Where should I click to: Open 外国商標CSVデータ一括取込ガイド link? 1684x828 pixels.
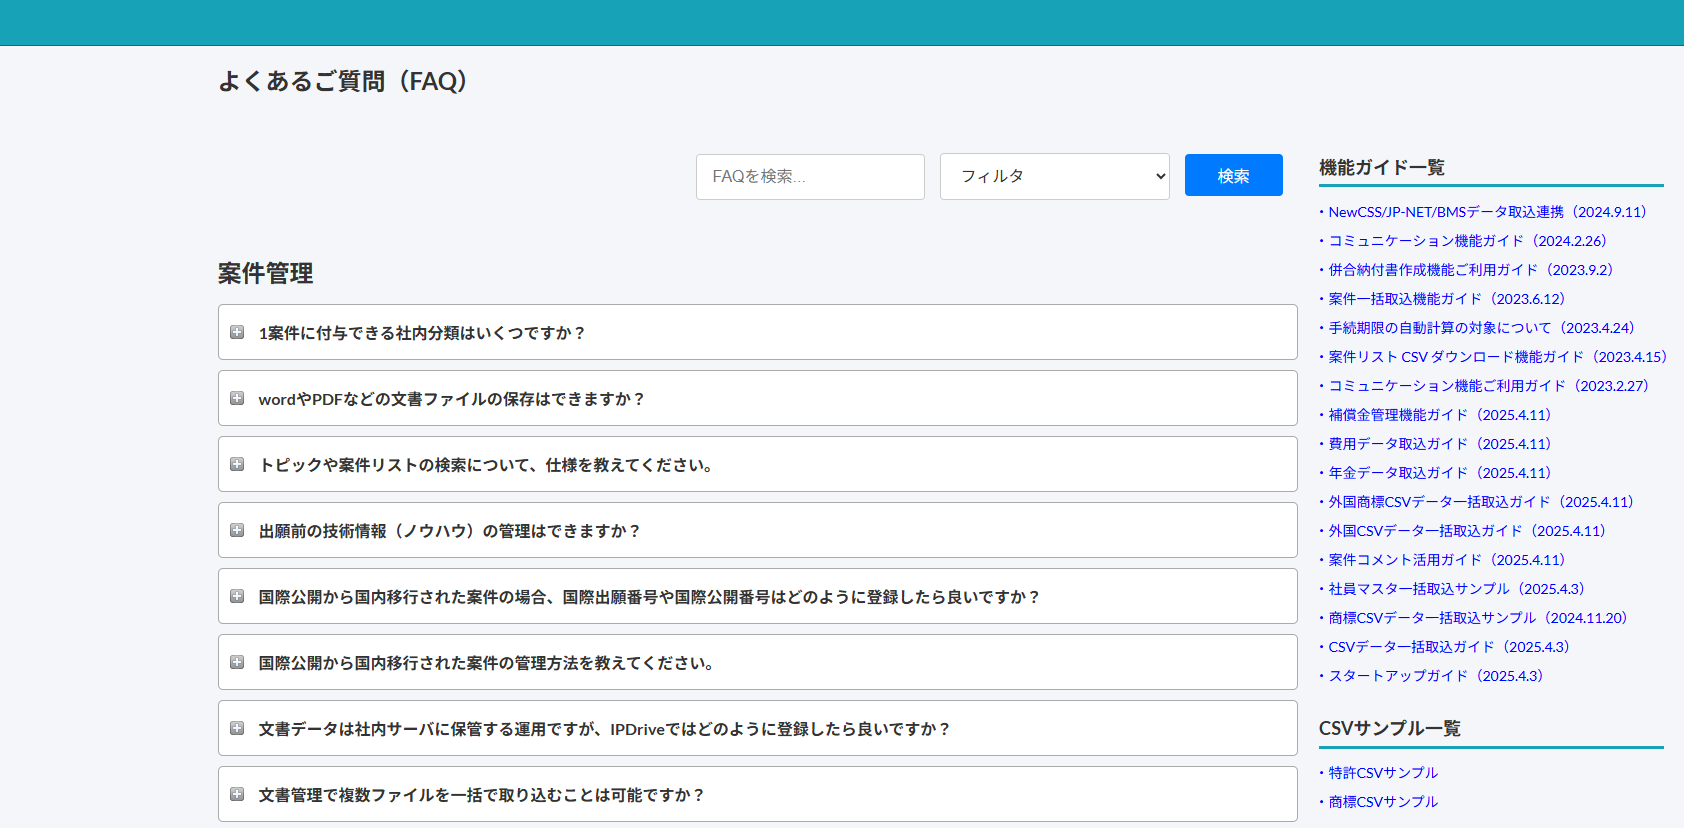1481,502
